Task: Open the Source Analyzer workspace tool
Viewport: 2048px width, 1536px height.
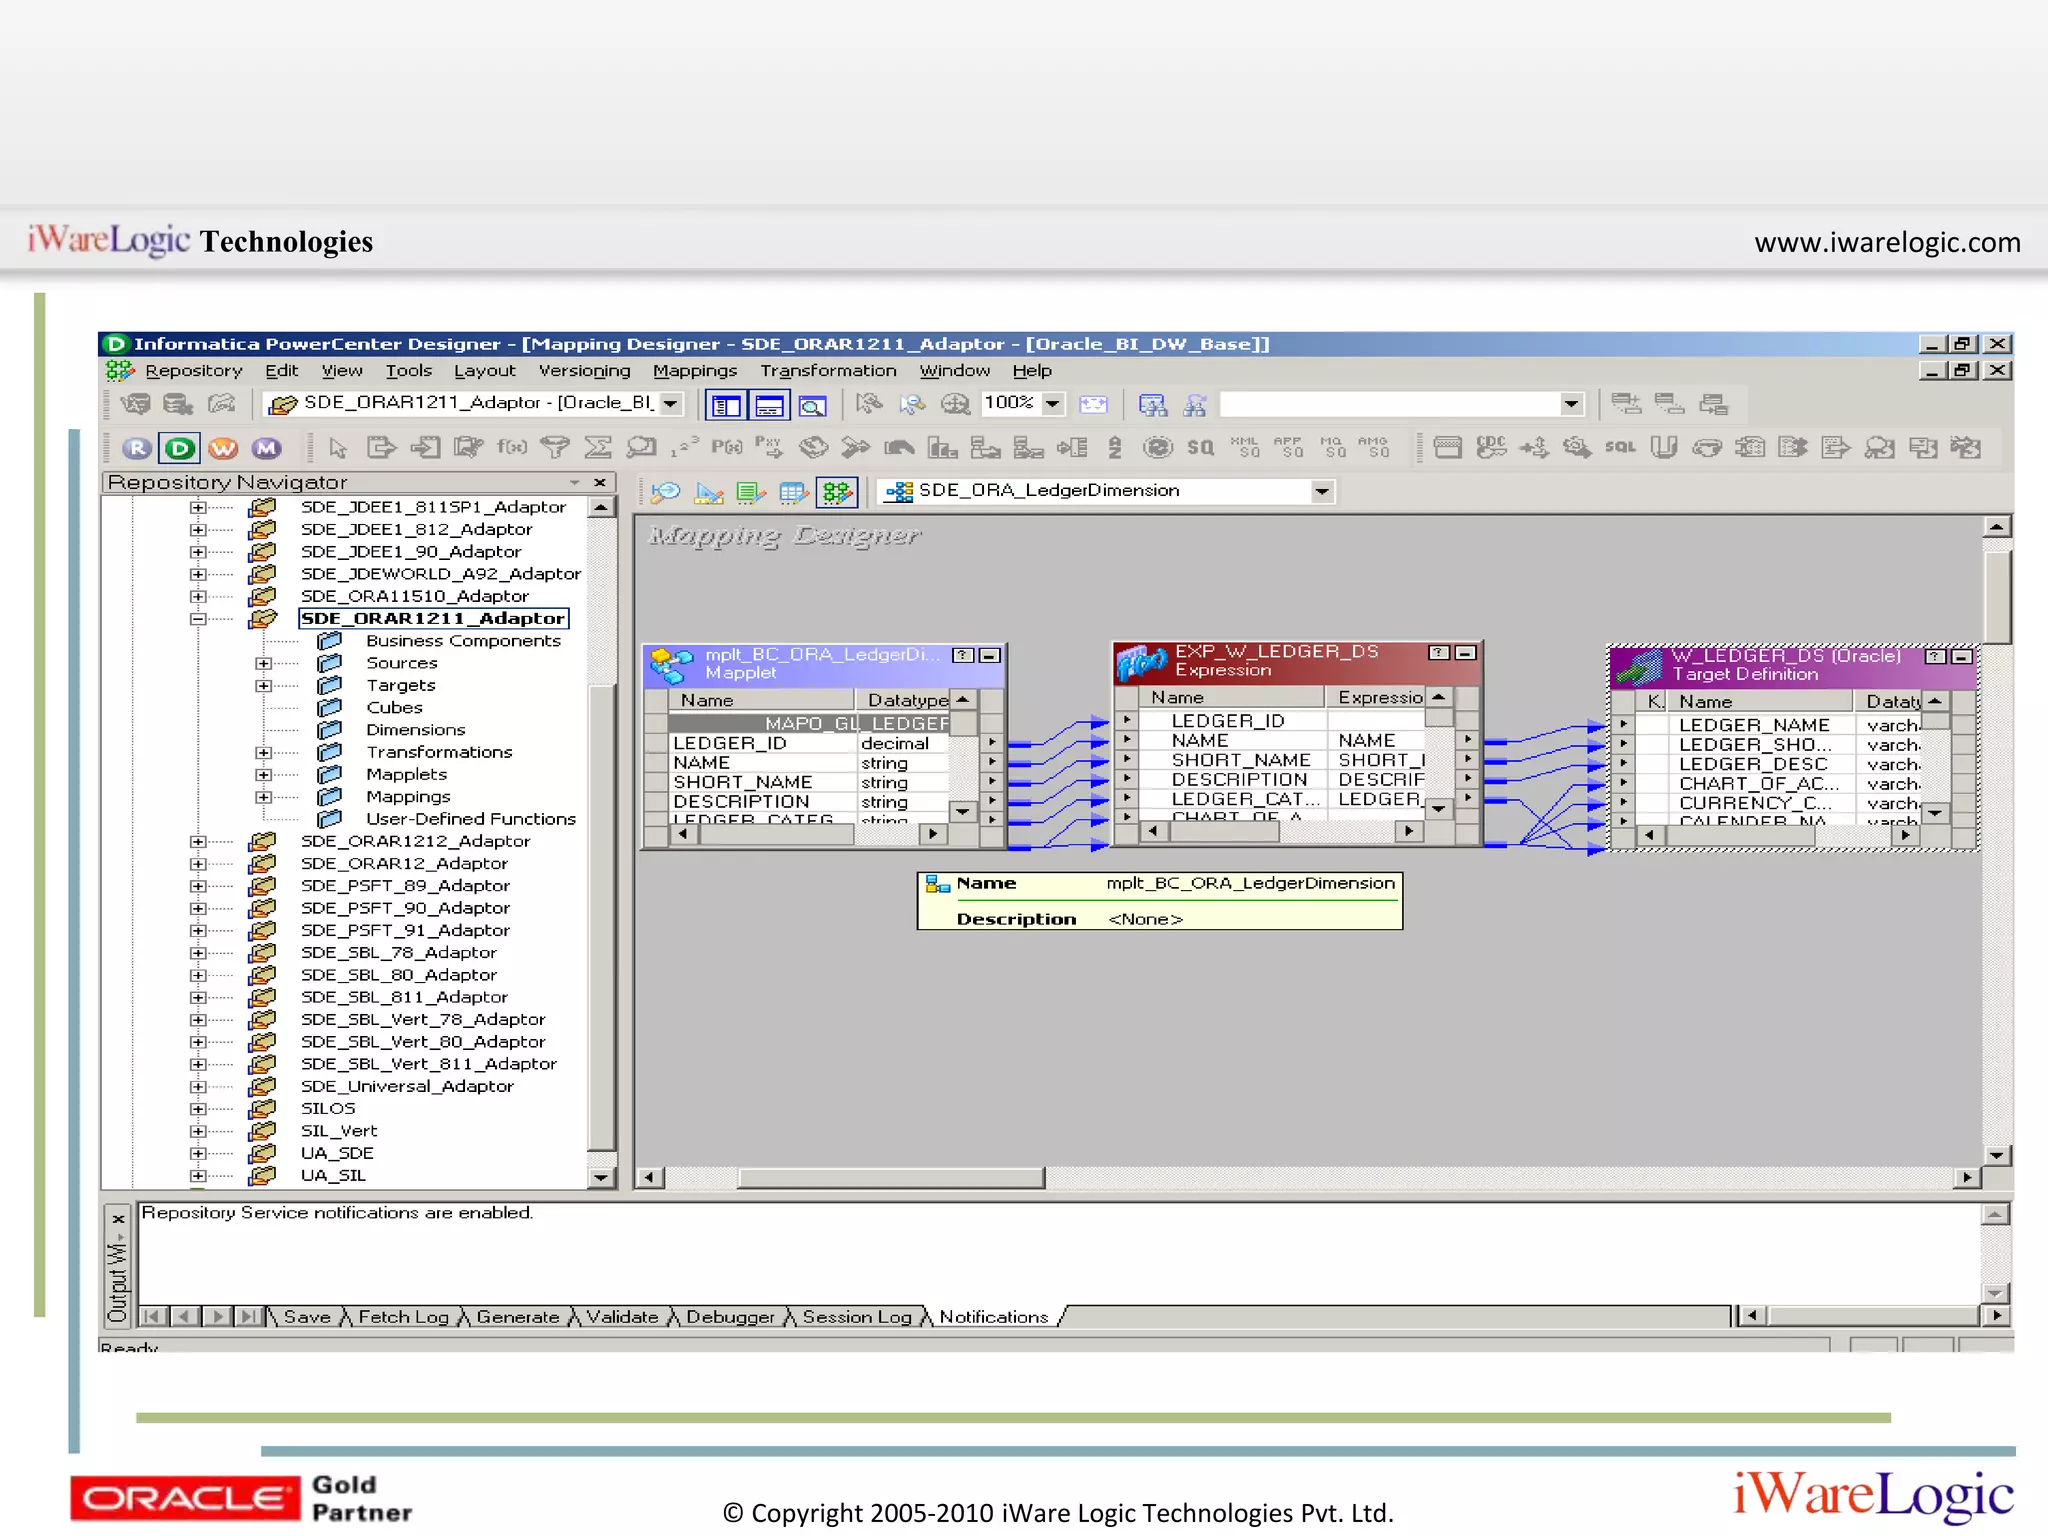Action: (665, 492)
